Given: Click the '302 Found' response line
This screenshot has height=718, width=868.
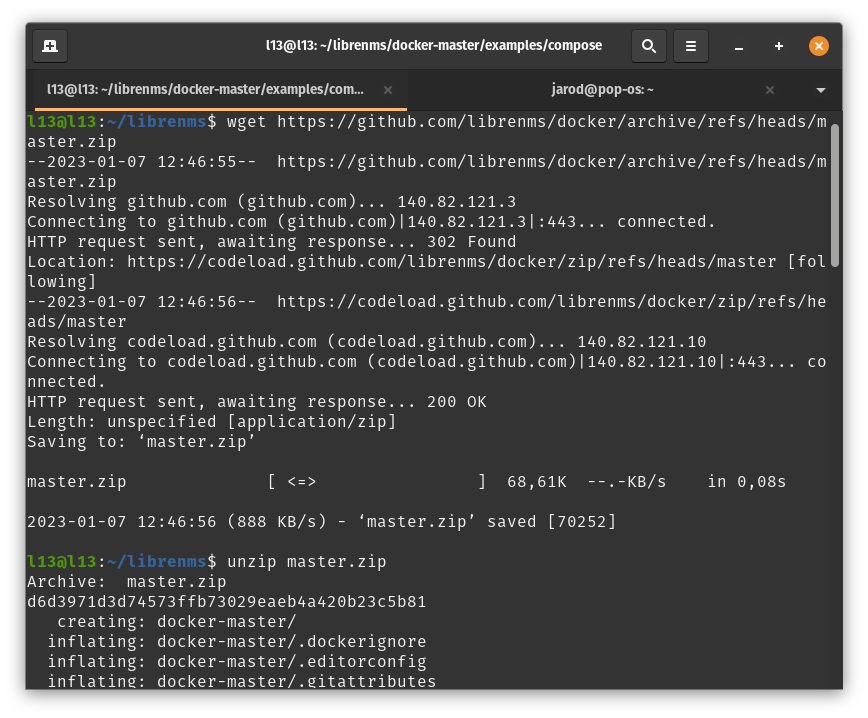Looking at the screenshot, I should (272, 242).
